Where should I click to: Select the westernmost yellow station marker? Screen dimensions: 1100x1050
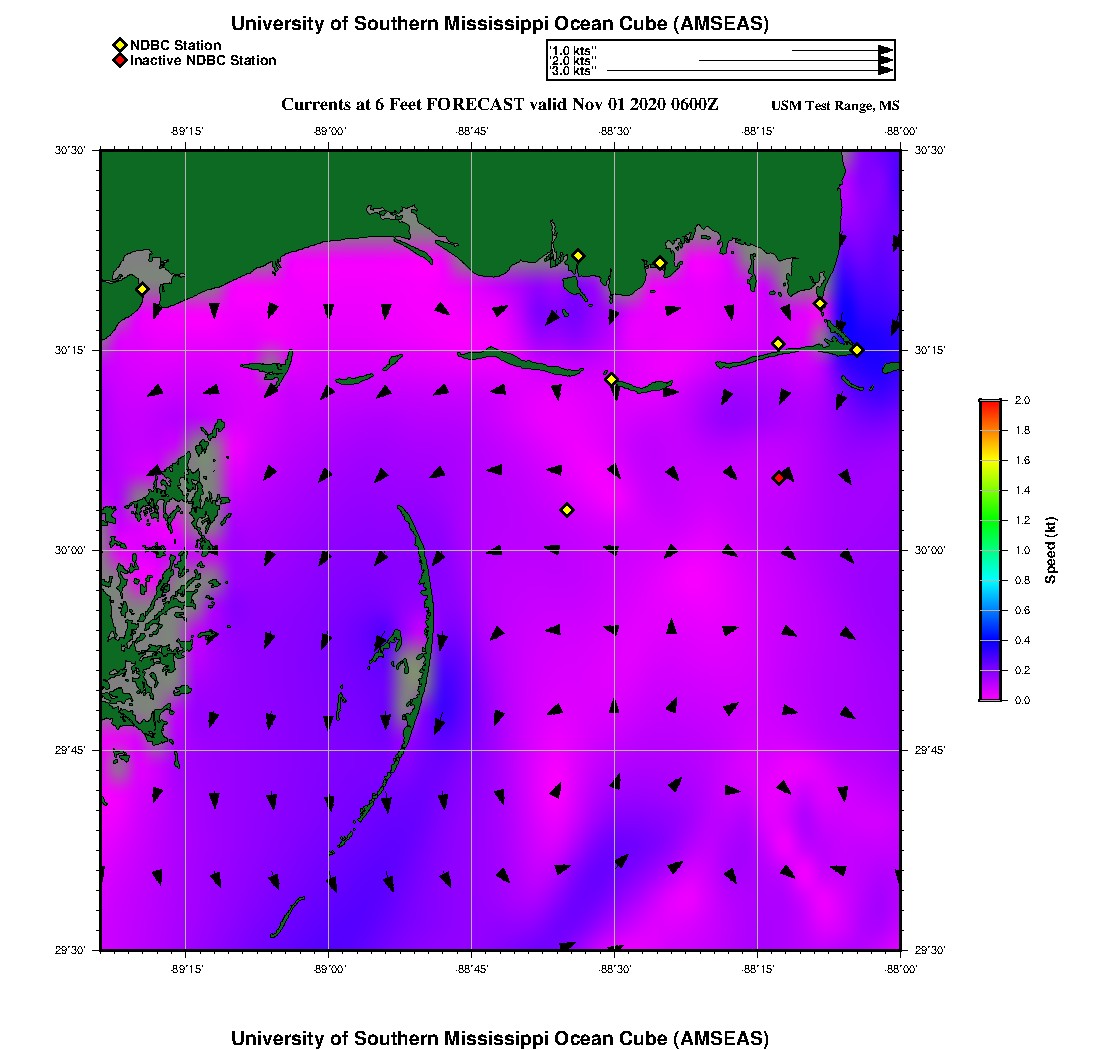[143, 289]
